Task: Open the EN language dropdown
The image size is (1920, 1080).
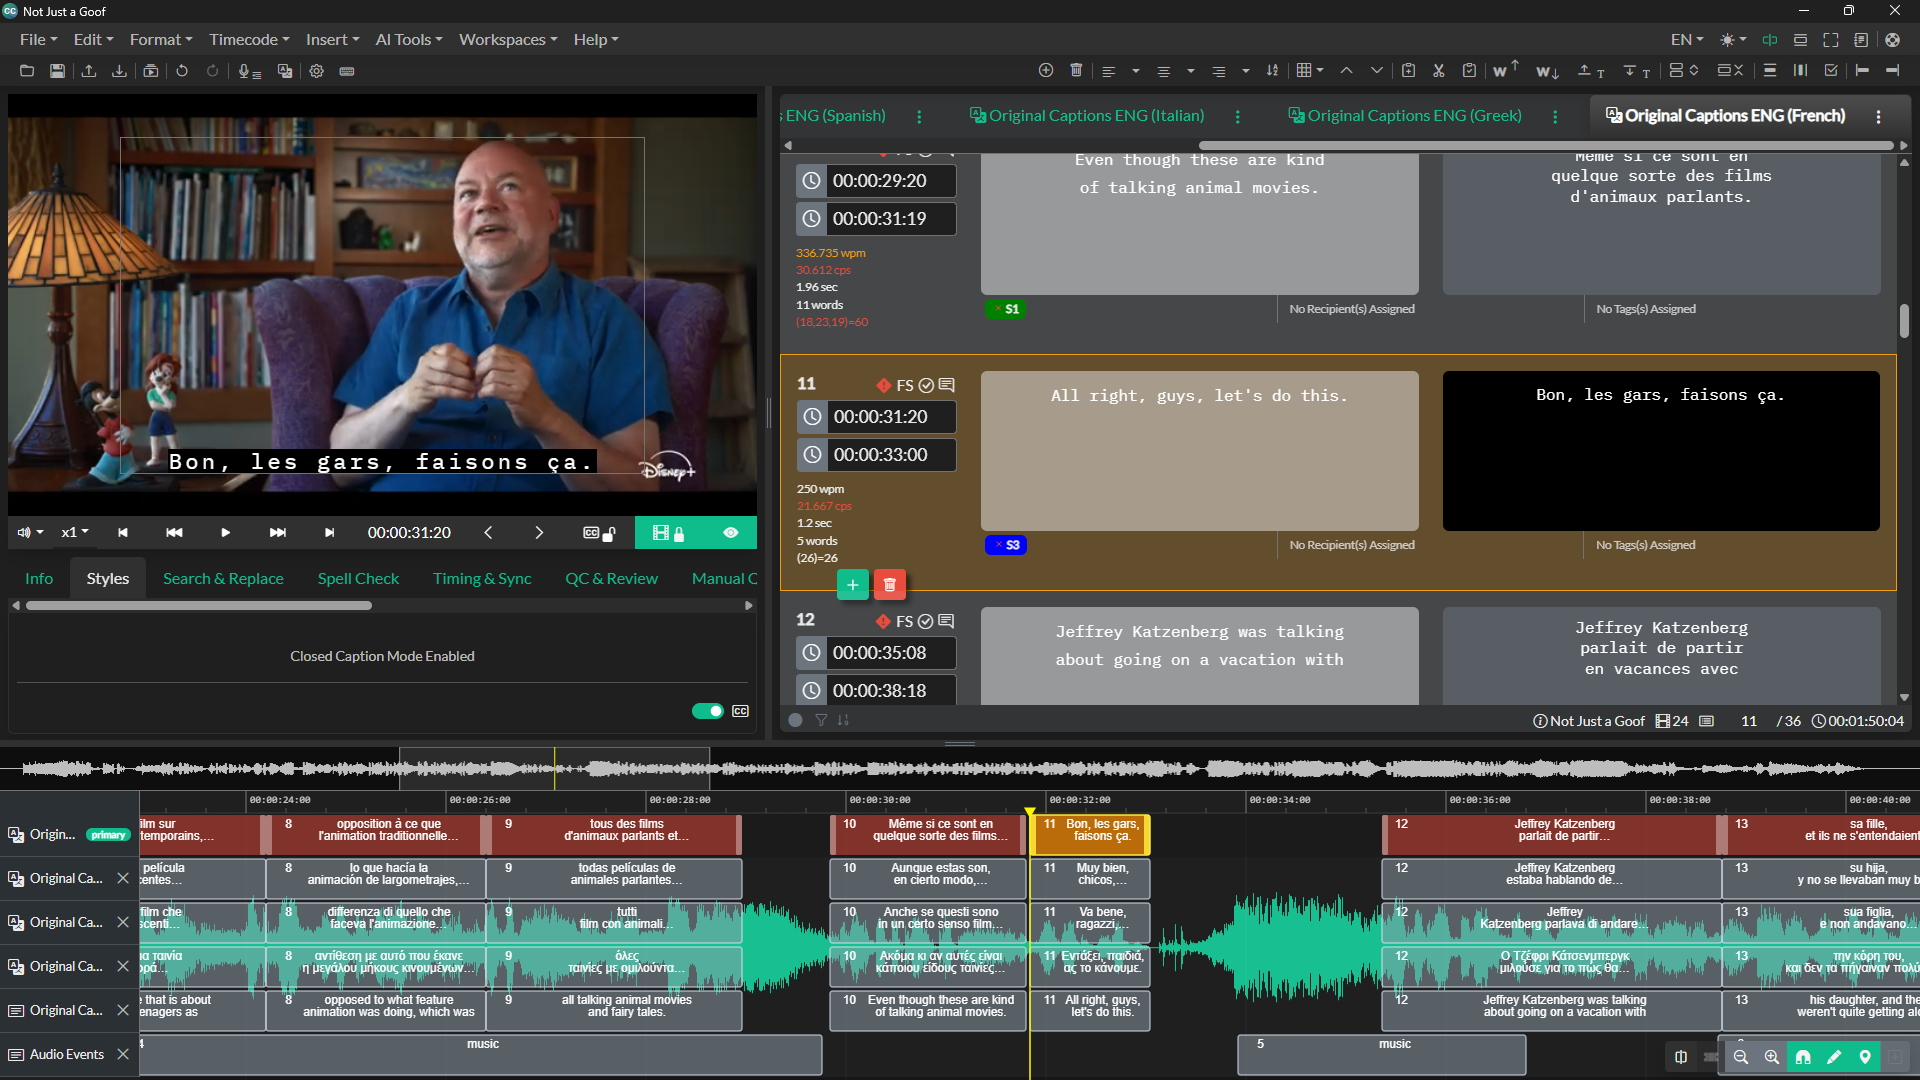Action: click(1687, 40)
